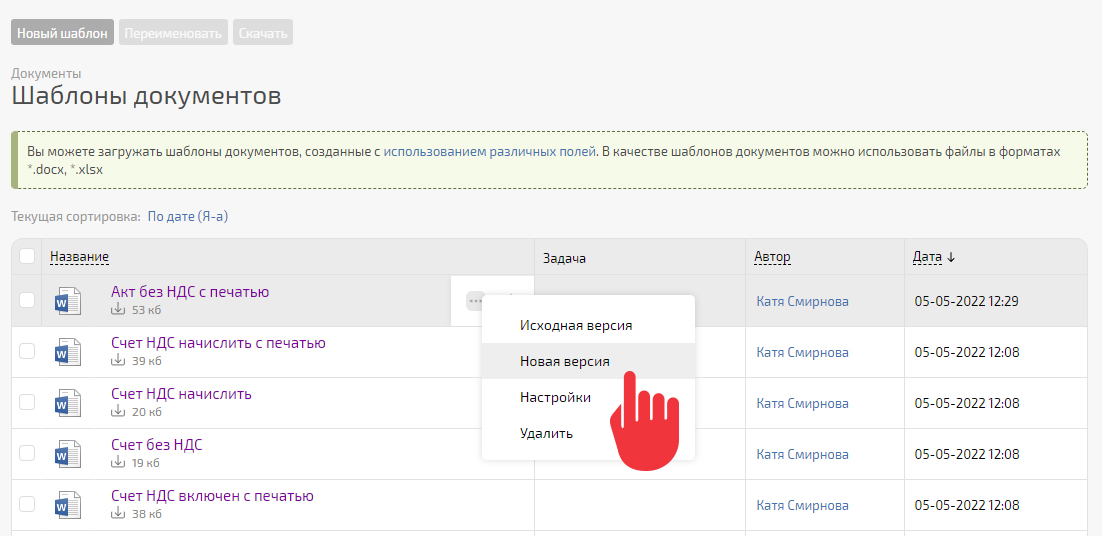
Task: Click Word file icon beside Счет НДС начислить
Action: pyautogui.click(x=68, y=403)
